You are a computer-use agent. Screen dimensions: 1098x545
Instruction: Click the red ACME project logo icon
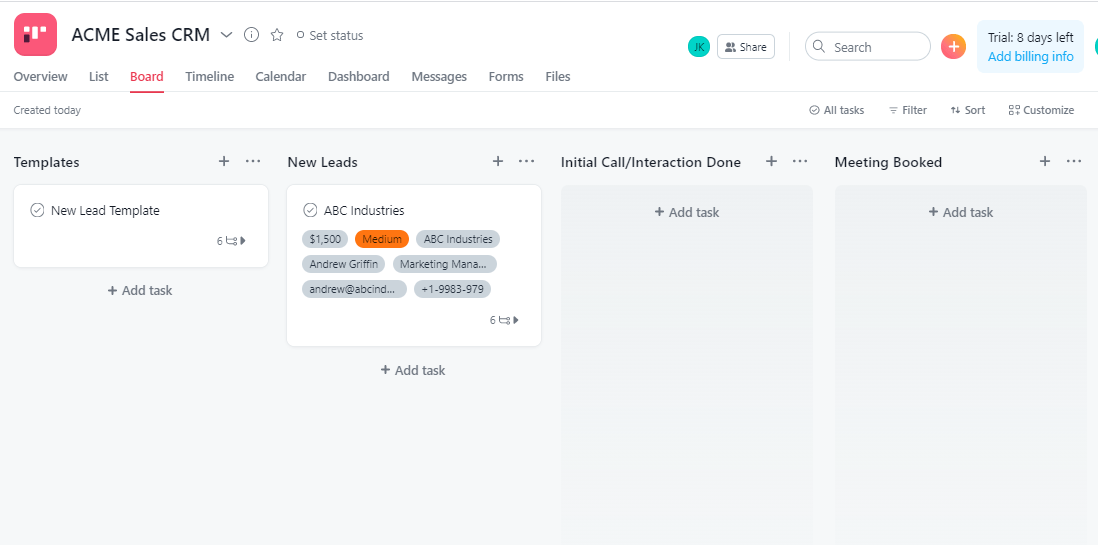click(x=35, y=34)
